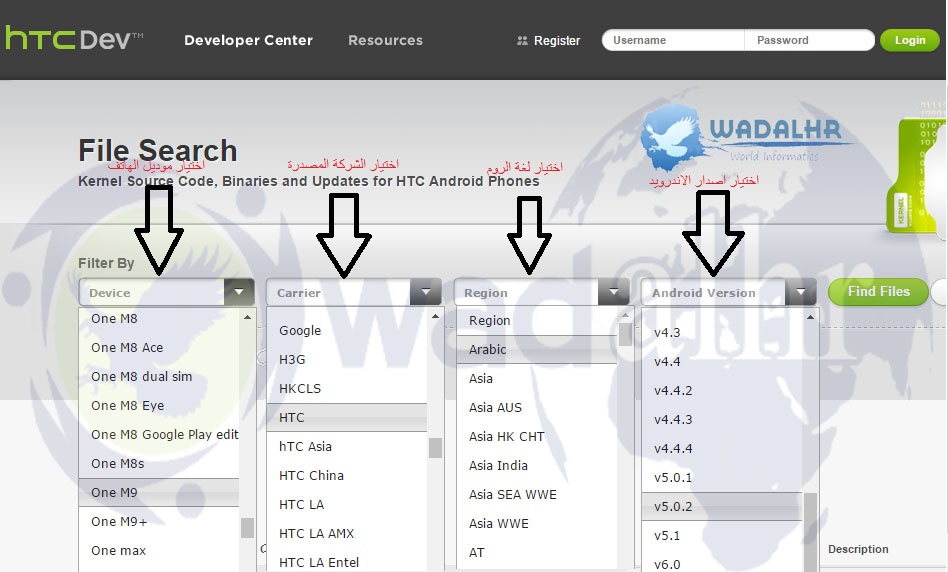This screenshot has width=948, height=572.
Task: Choose HTC LA AMX carrier
Action: click(x=347, y=534)
